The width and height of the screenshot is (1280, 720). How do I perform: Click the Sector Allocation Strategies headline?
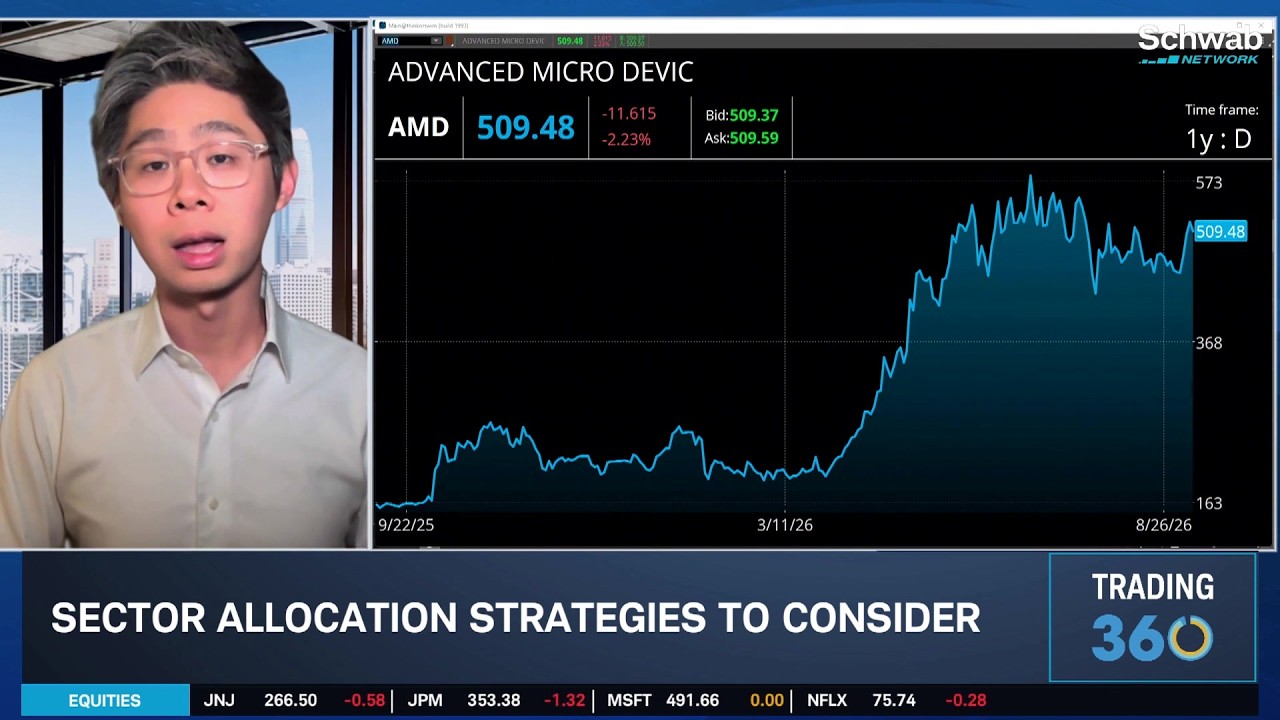pyautogui.click(x=516, y=618)
